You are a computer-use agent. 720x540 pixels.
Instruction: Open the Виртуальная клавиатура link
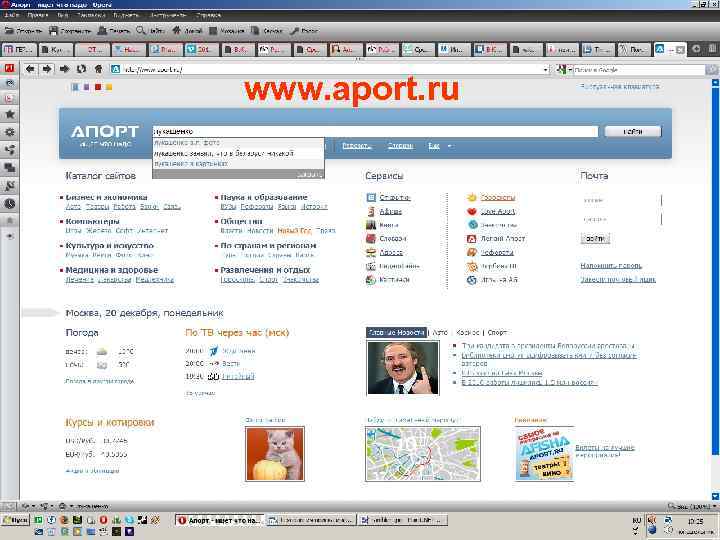(x=620, y=86)
